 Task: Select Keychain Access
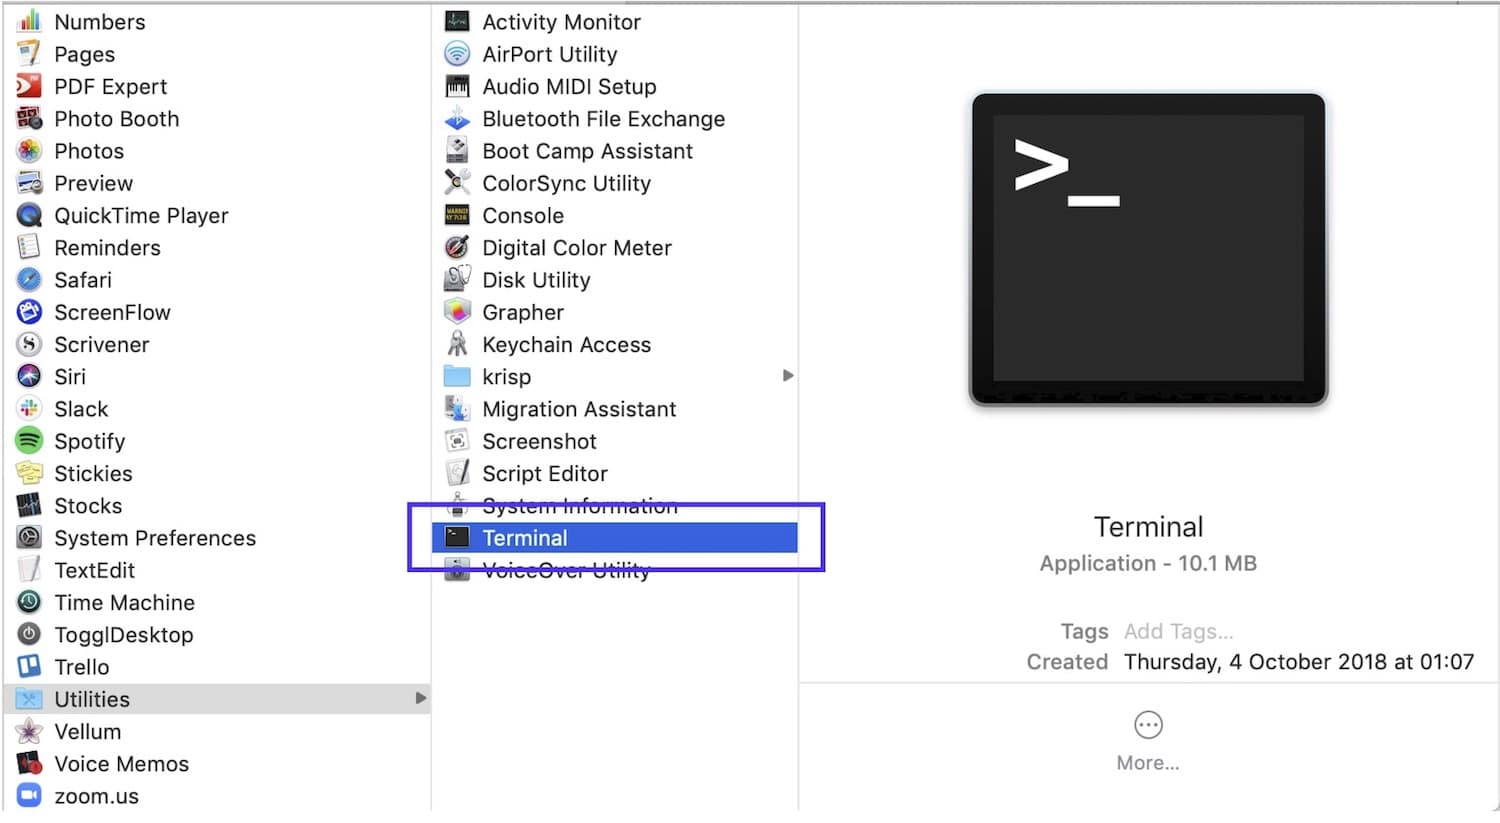(566, 344)
